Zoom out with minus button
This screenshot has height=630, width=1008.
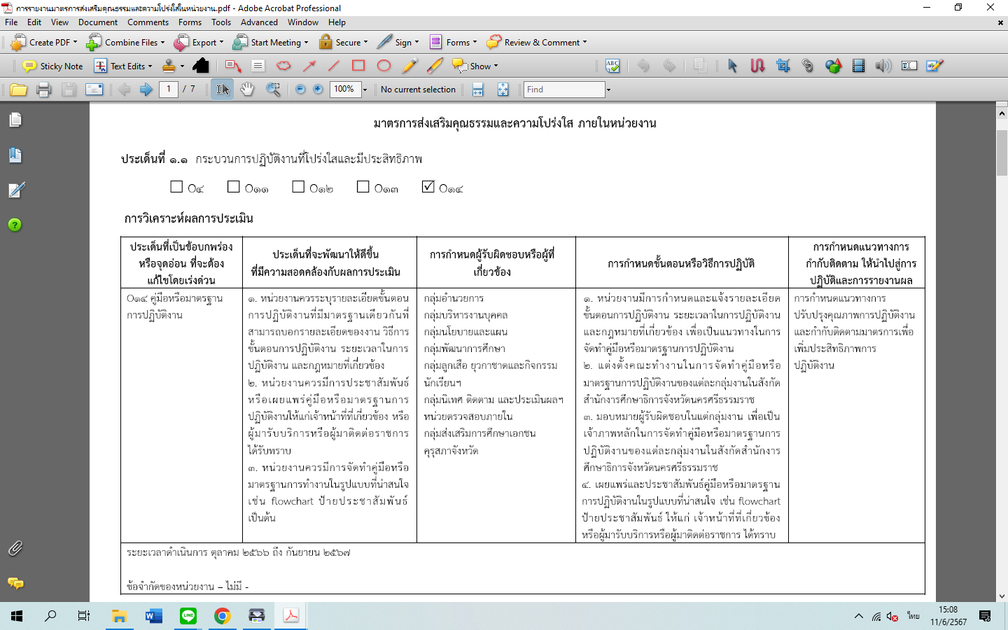[x=300, y=89]
